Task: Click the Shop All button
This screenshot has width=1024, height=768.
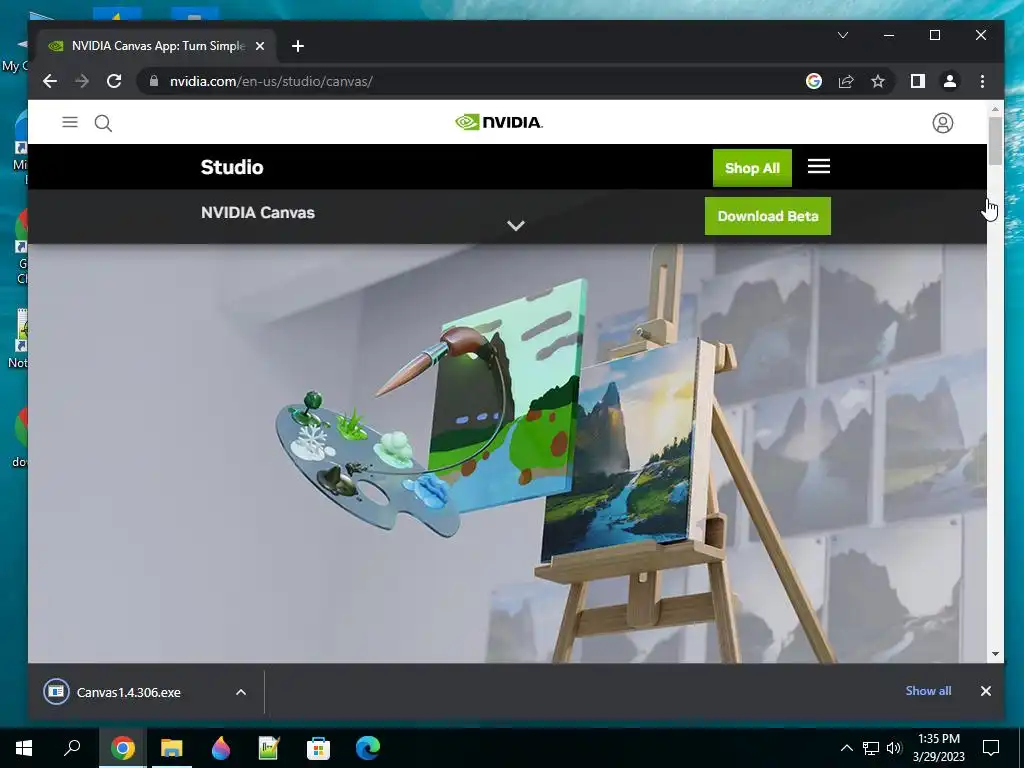Action: click(x=752, y=168)
